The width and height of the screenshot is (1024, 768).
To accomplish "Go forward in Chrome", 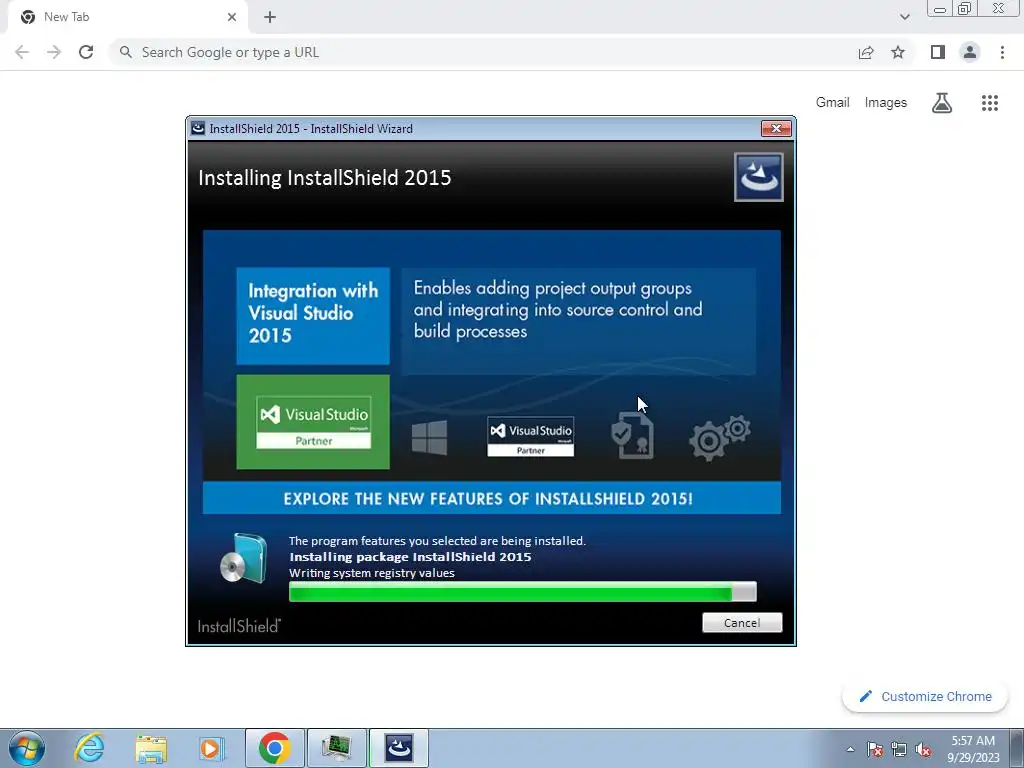I will click(54, 52).
